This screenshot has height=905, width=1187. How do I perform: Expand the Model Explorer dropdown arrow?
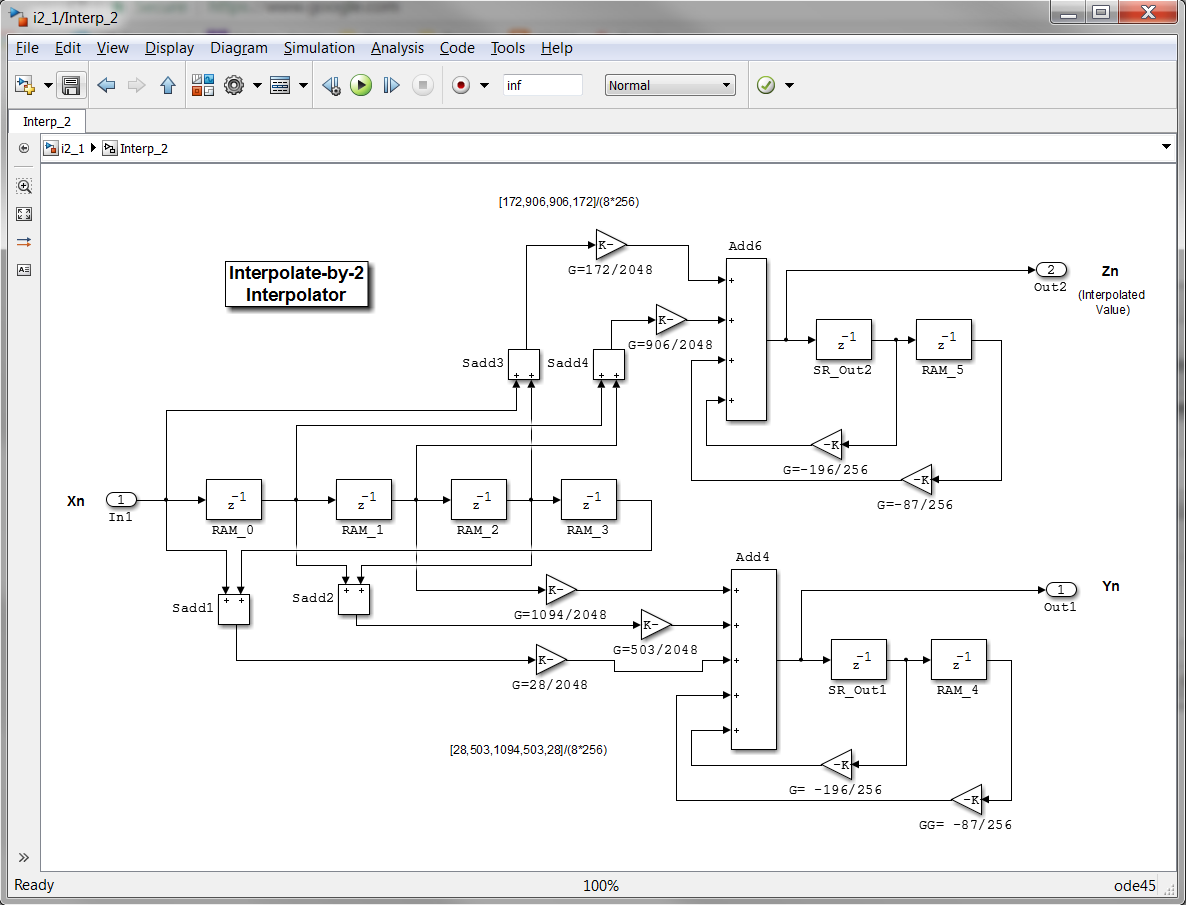click(303, 86)
